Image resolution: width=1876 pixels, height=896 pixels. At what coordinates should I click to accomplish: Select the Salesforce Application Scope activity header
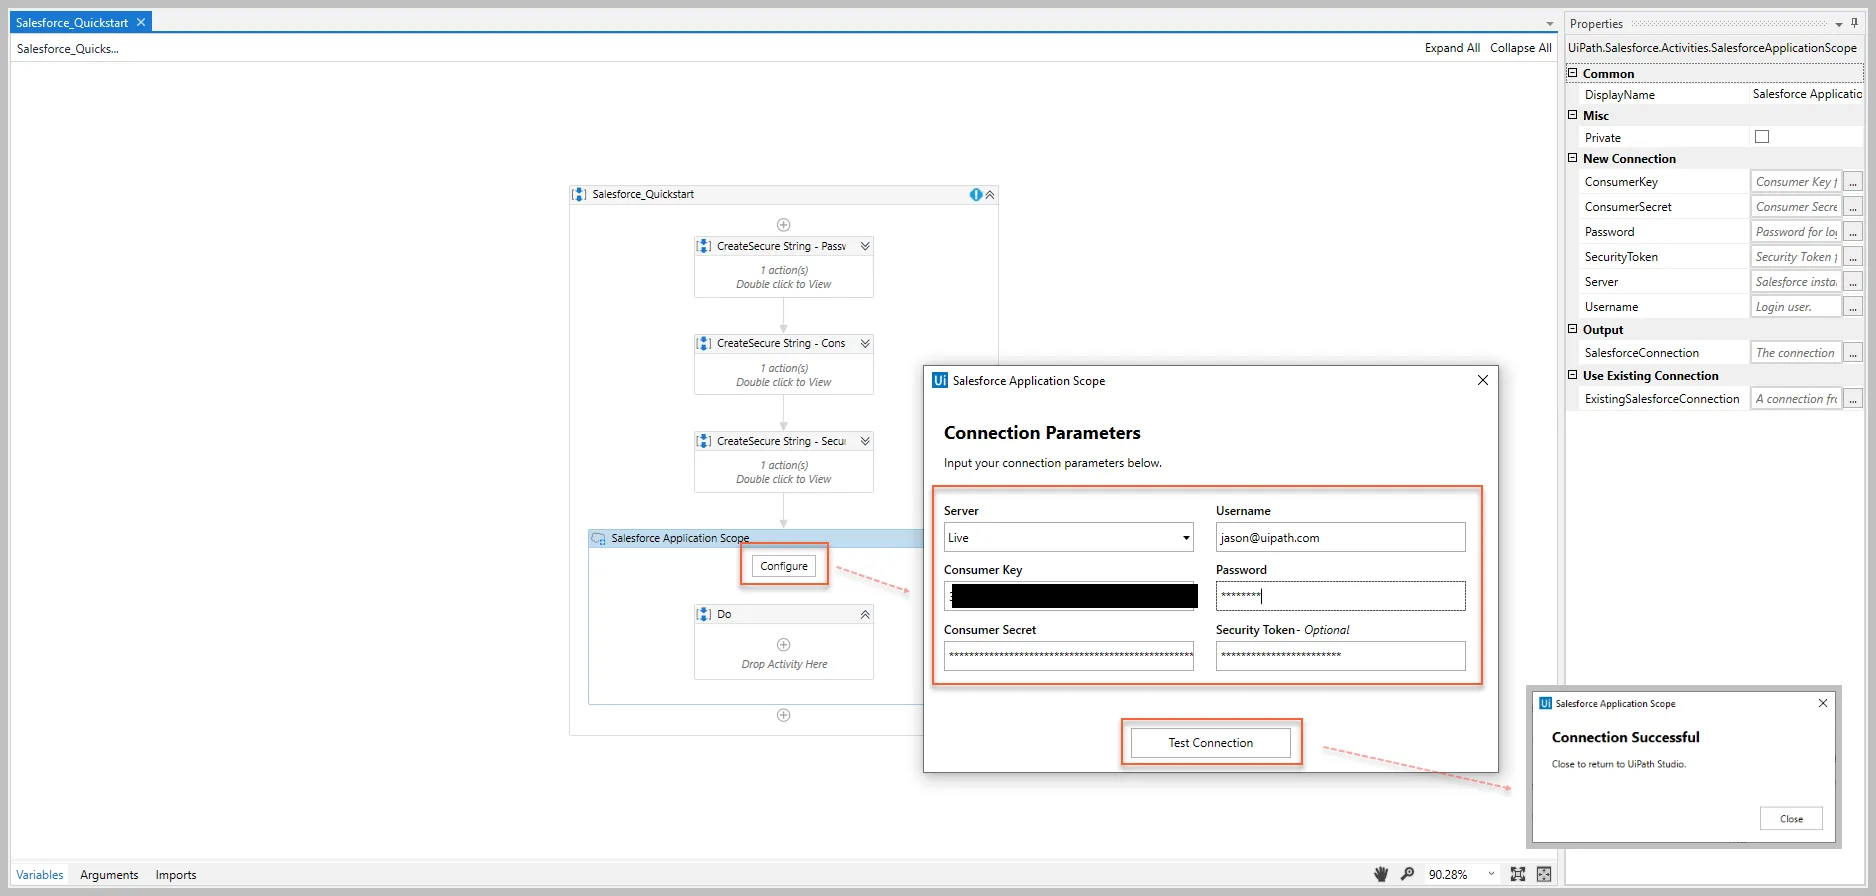click(x=756, y=538)
